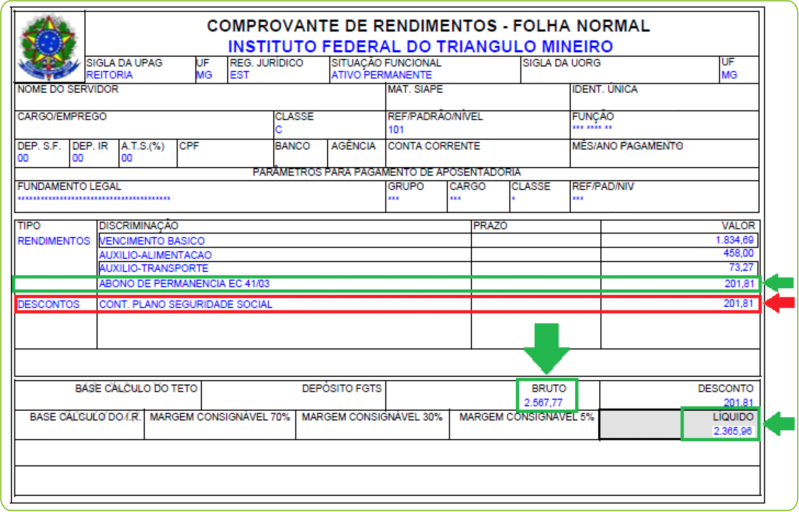The image size is (799, 512).
Task: Select the "AUXILIO-TRANSPORTE" row description
Action: coord(154,268)
